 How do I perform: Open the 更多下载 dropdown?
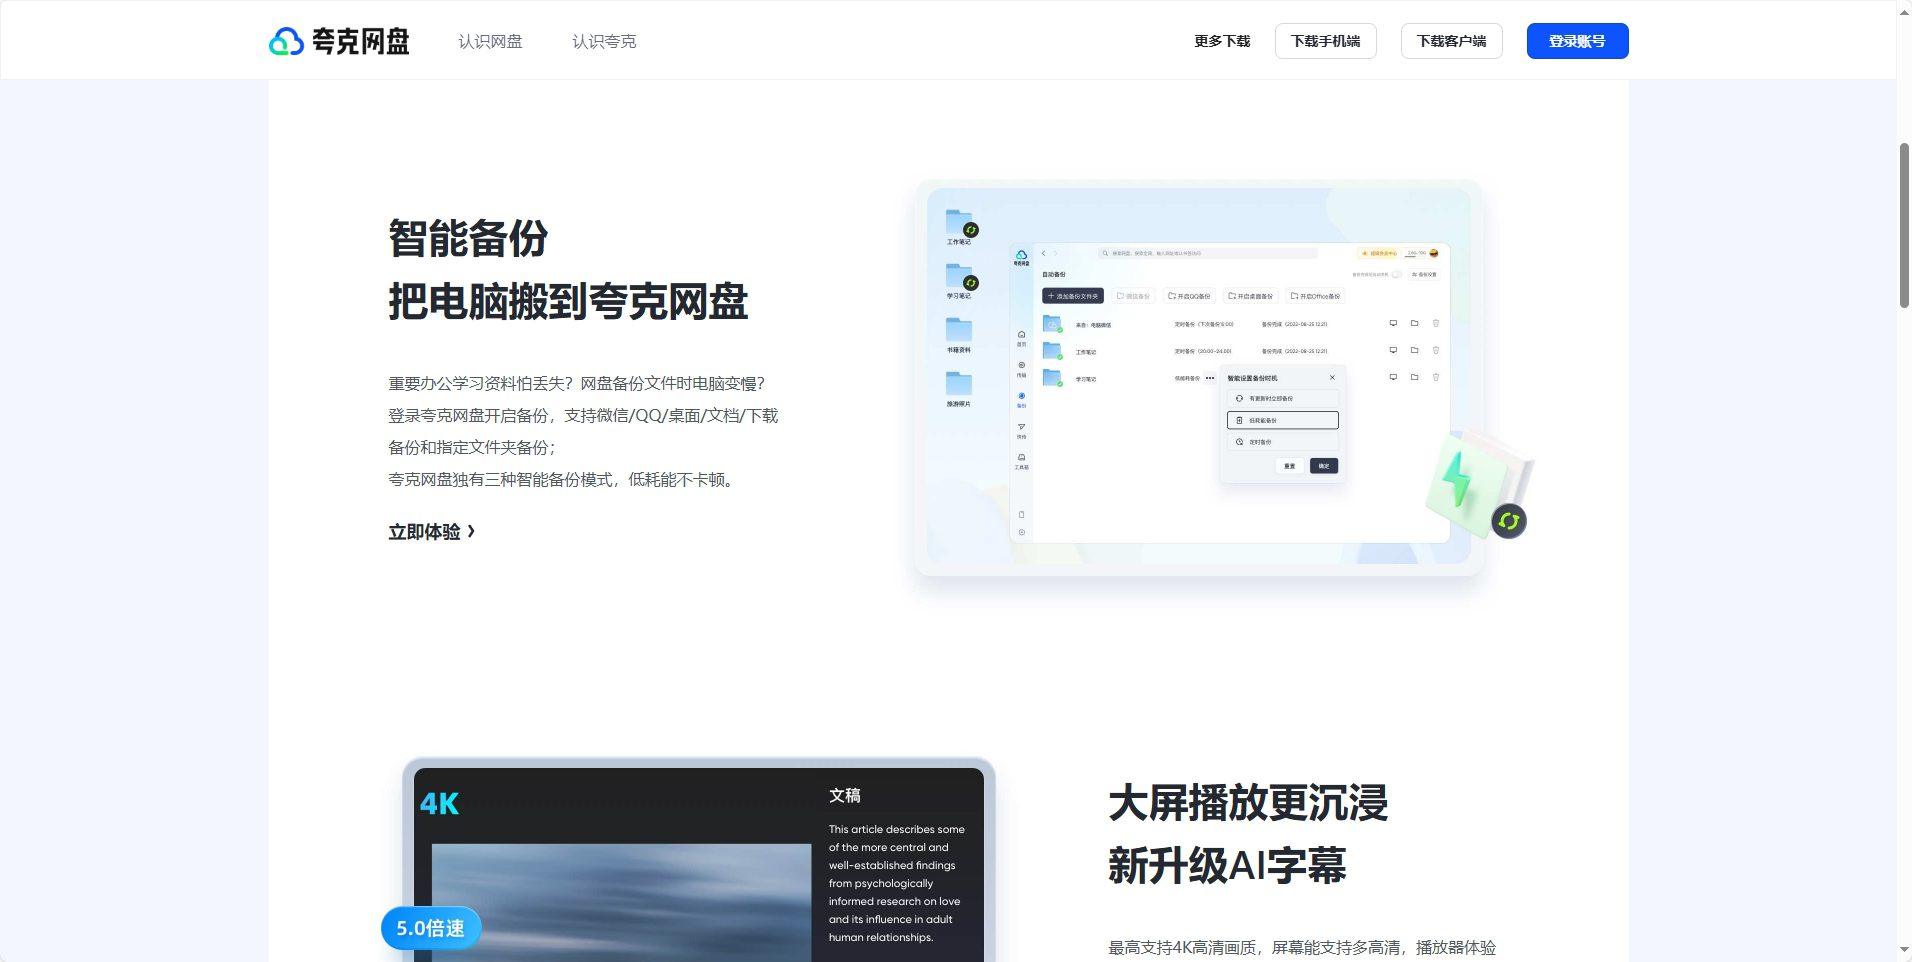point(1221,41)
